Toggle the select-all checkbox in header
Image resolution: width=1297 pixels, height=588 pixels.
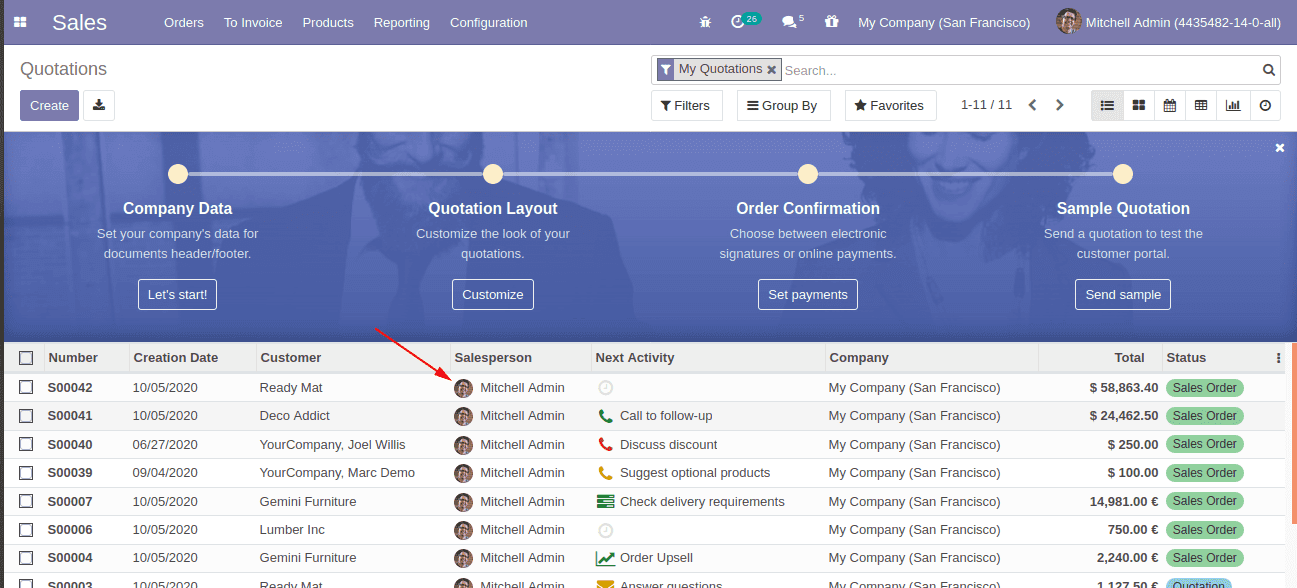pos(26,358)
